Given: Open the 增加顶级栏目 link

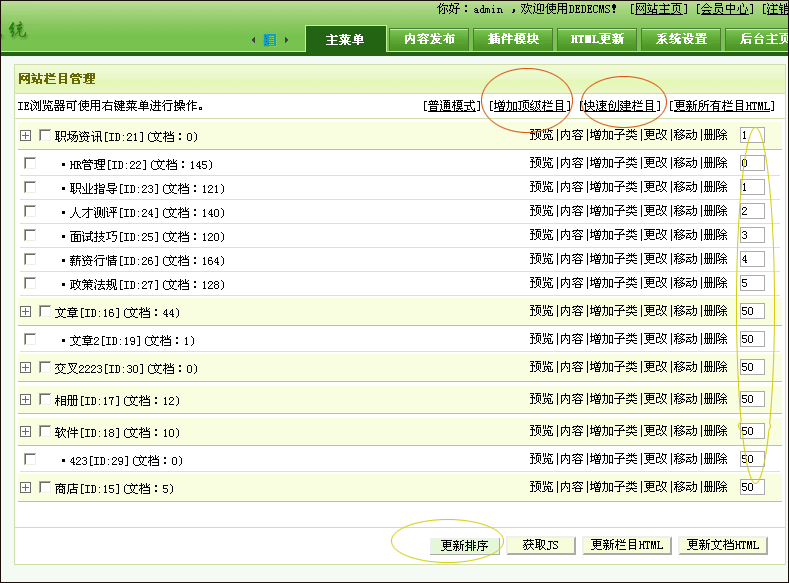Looking at the screenshot, I should pyautogui.click(x=529, y=106).
